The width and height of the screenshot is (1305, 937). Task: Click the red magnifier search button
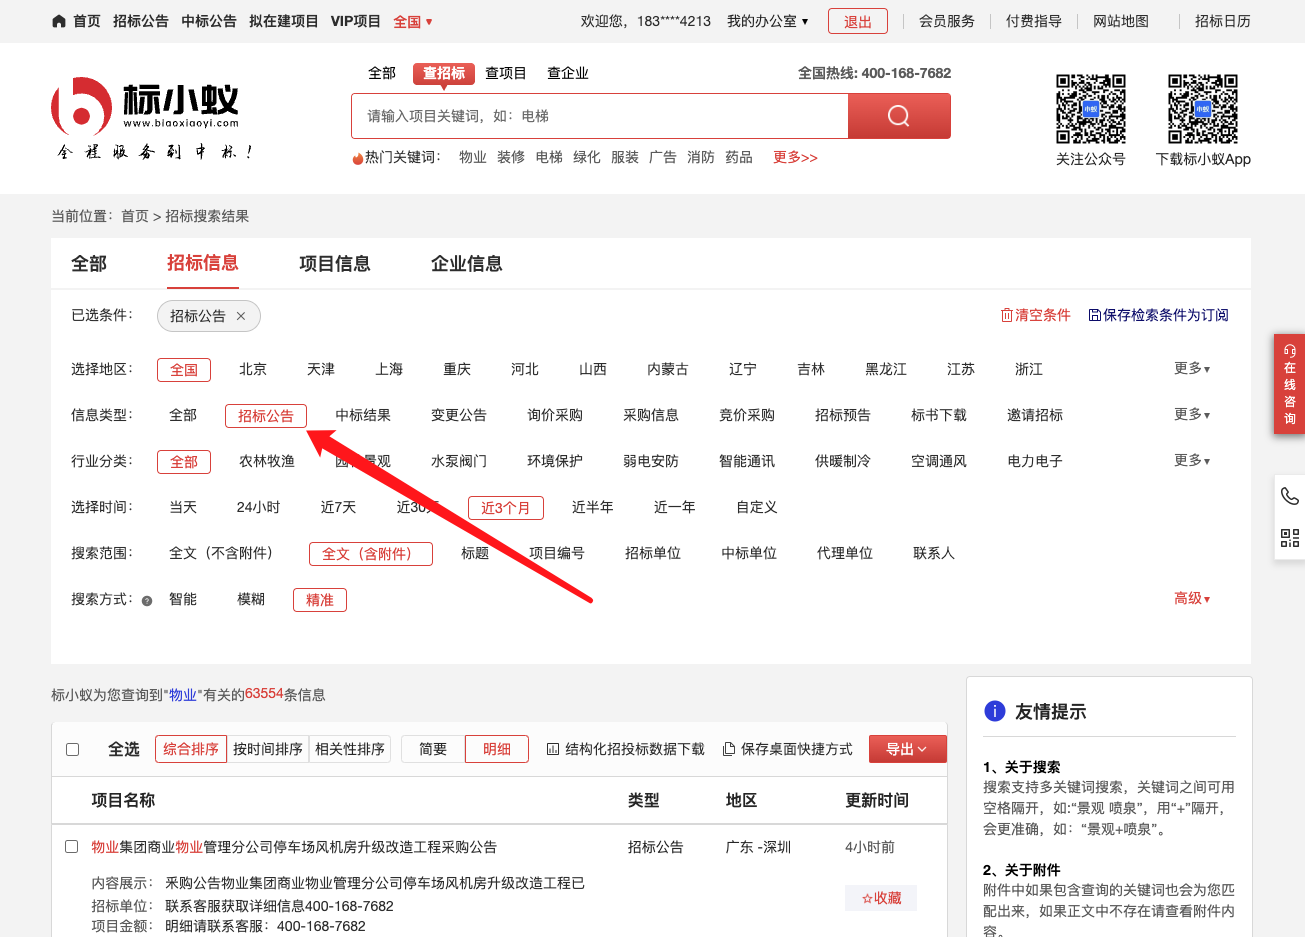pyautogui.click(x=898, y=116)
